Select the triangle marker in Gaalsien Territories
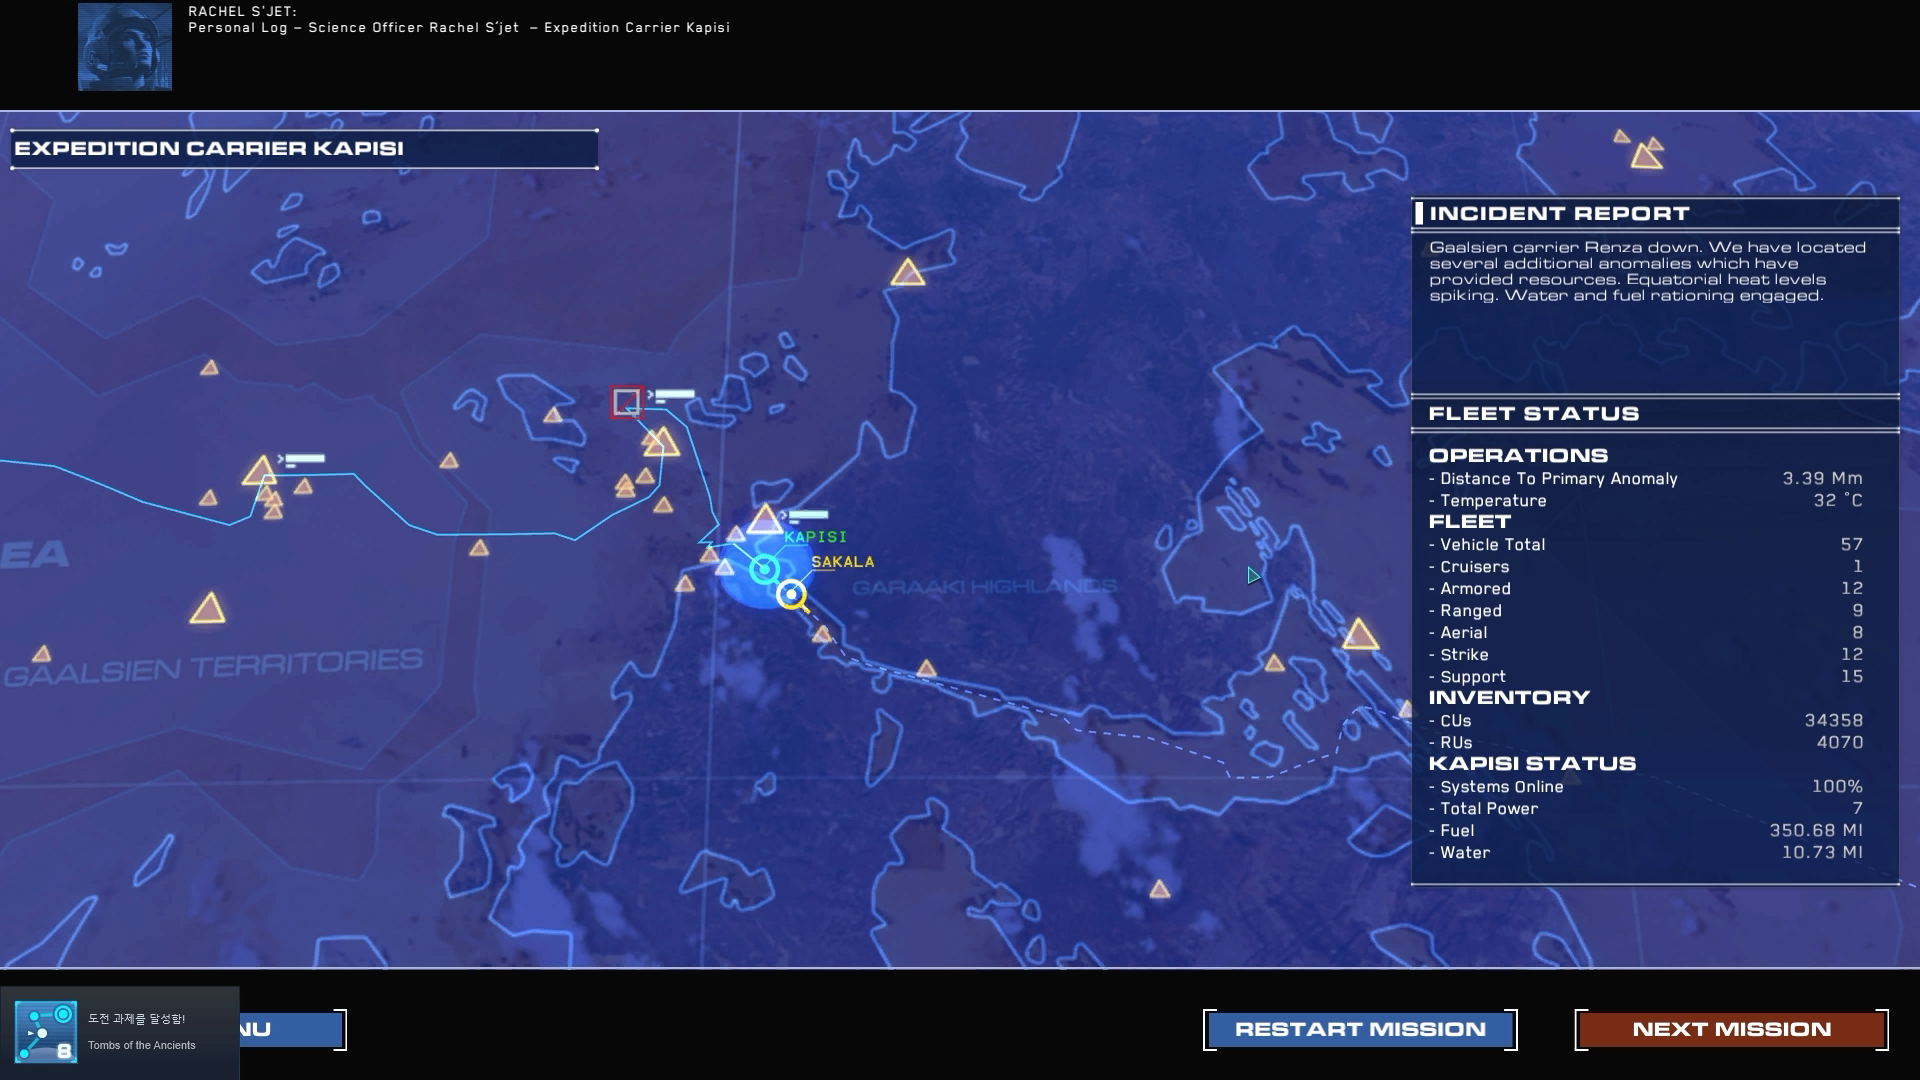 coord(207,609)
